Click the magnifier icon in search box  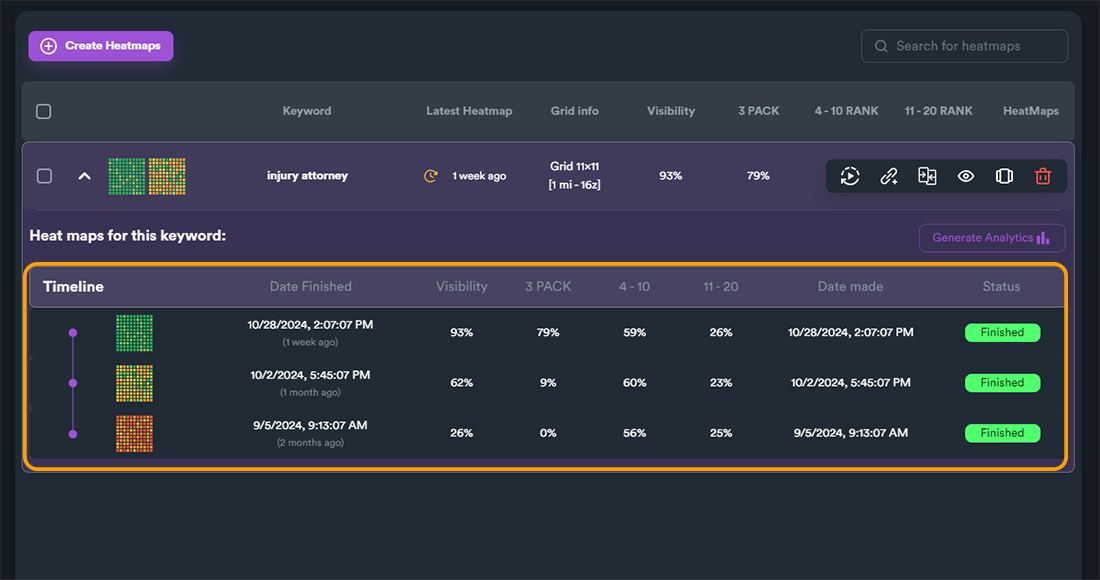pyautogui.click(x=881, y=46)
